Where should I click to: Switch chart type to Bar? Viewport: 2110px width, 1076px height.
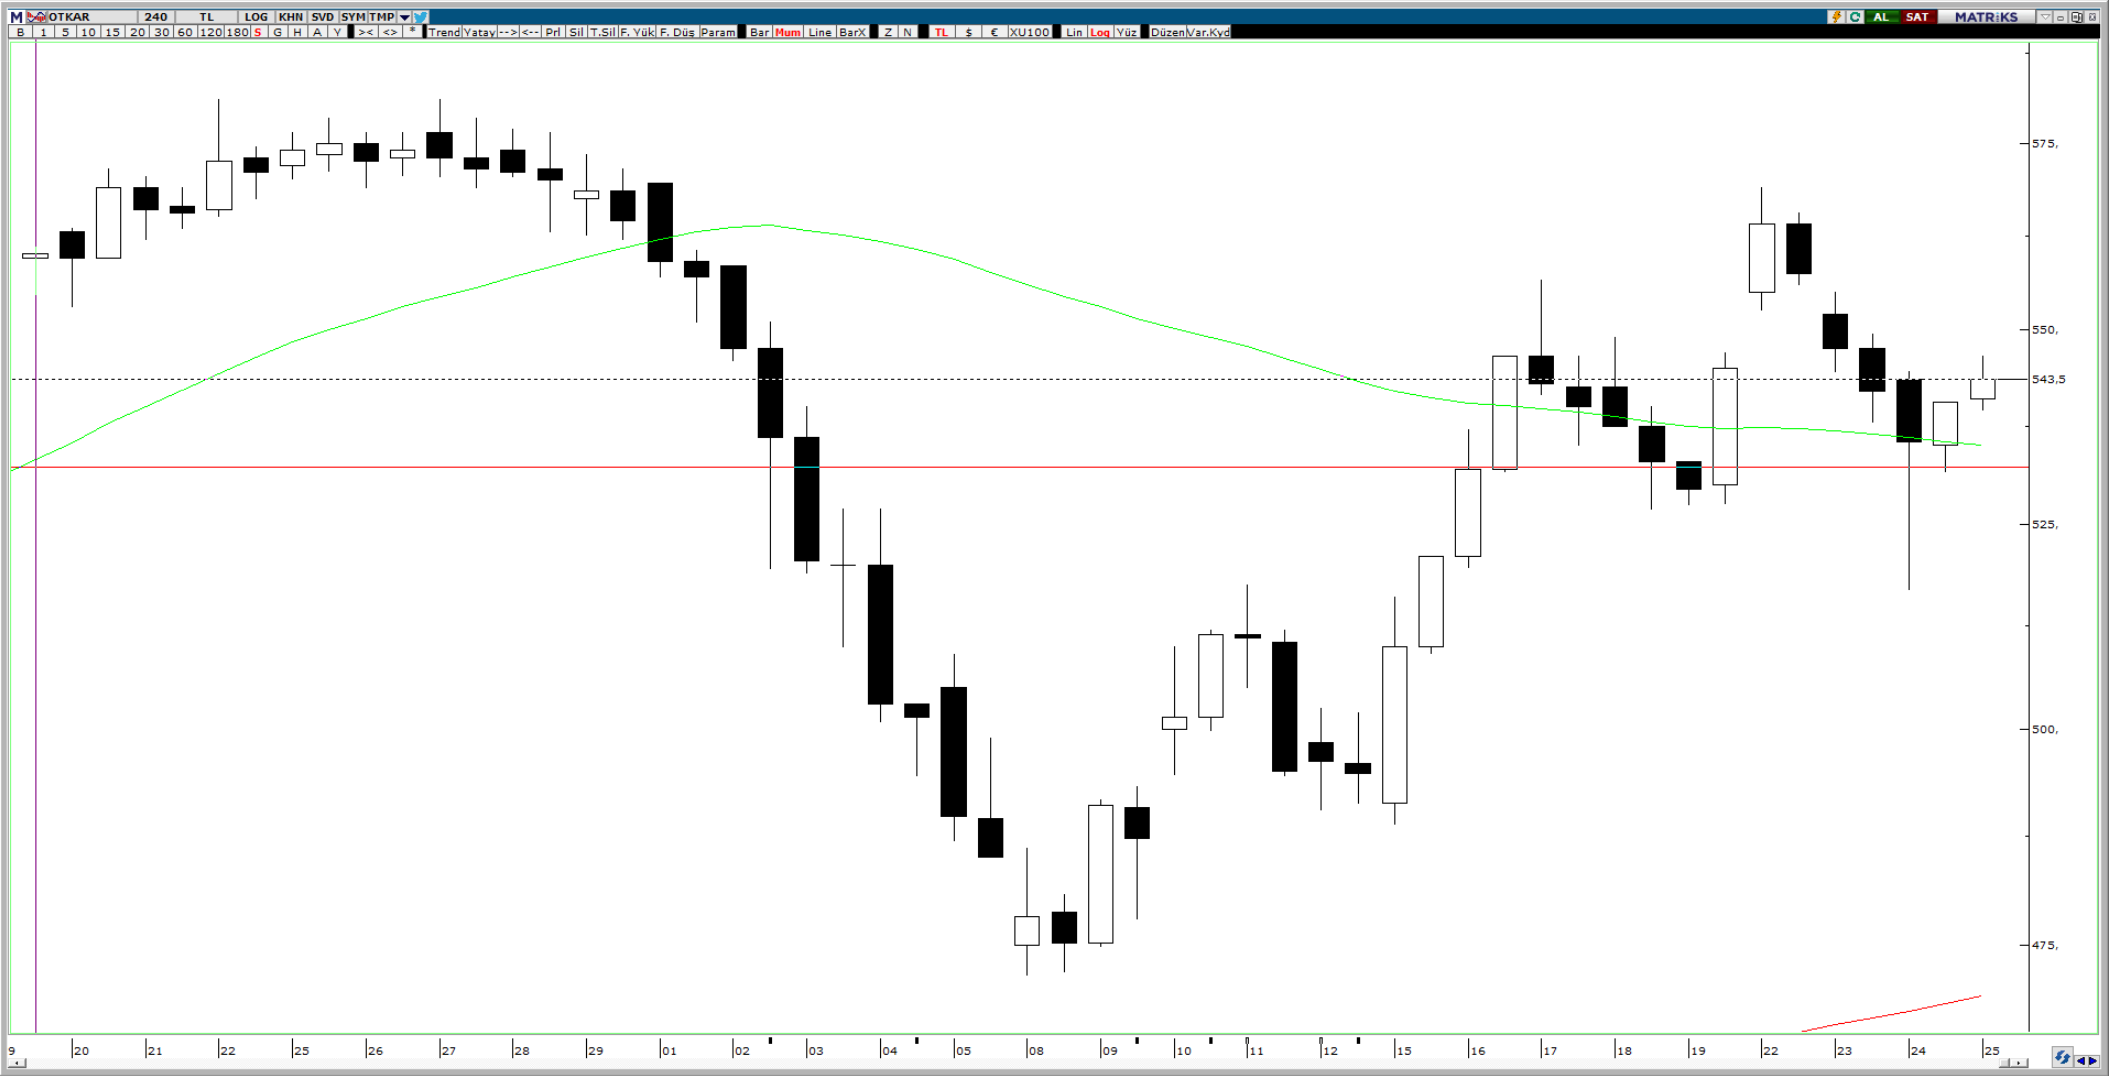tap(759, 32)
